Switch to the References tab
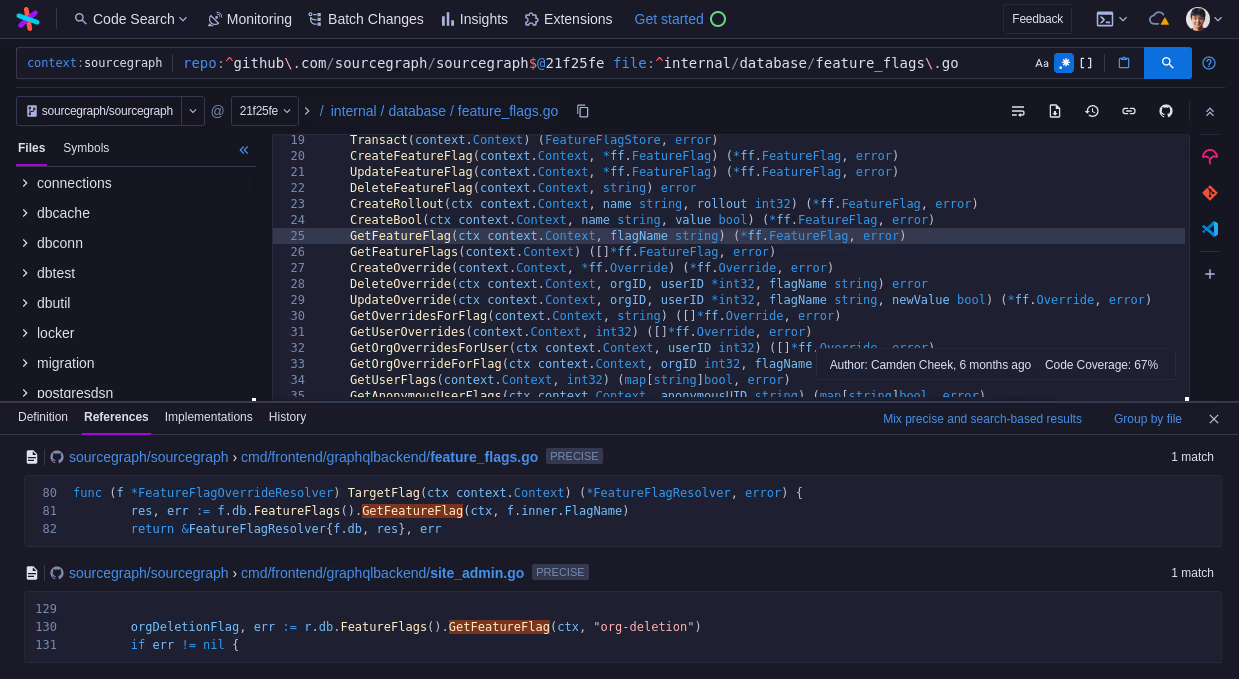Image resolution: width=1239 pixels, height=679 pixels. pos(116,417)
